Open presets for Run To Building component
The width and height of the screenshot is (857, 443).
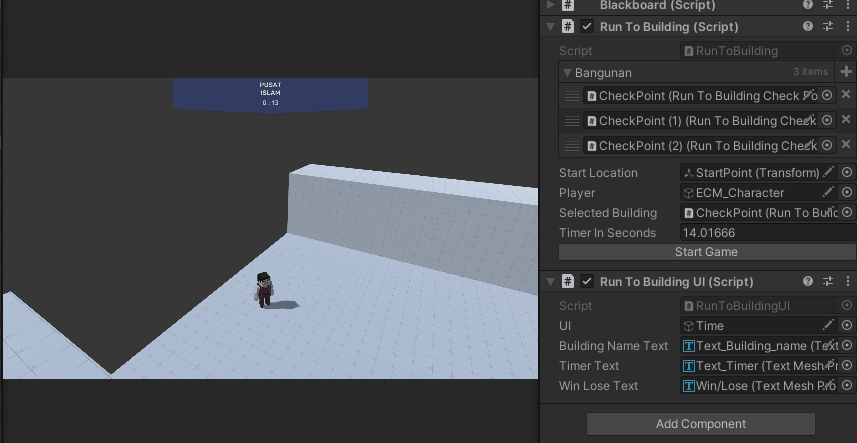coord(828,27)
